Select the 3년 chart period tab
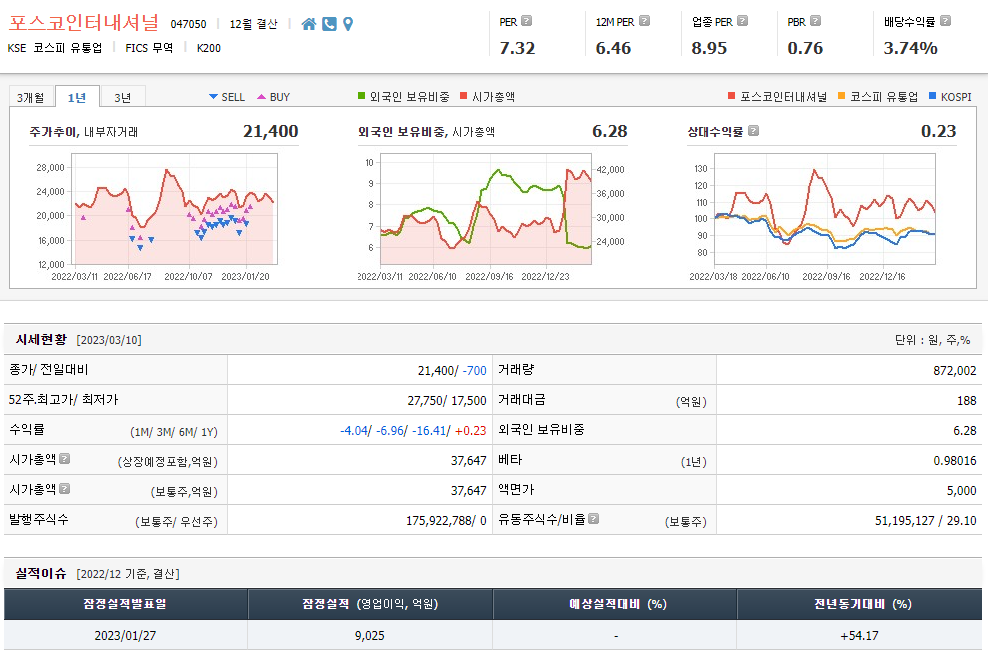The image size is (988, 660). coord(123,97)
